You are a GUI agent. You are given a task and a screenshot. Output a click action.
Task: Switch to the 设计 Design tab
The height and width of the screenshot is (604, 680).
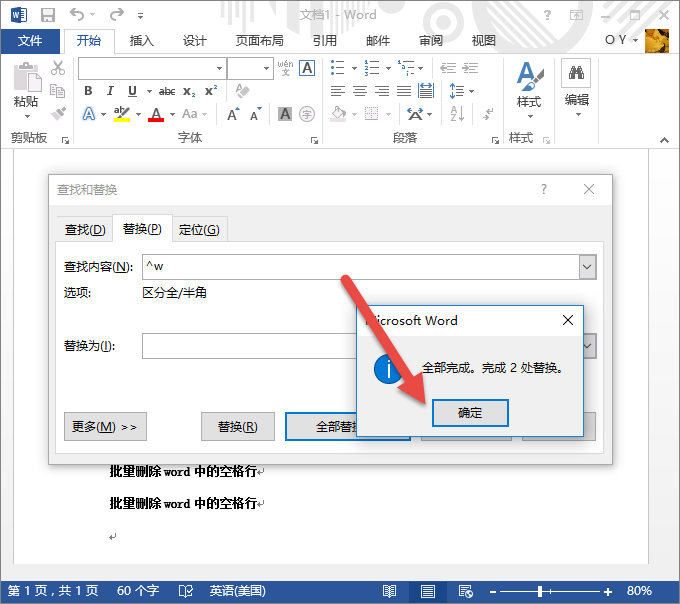click(195, 41)
